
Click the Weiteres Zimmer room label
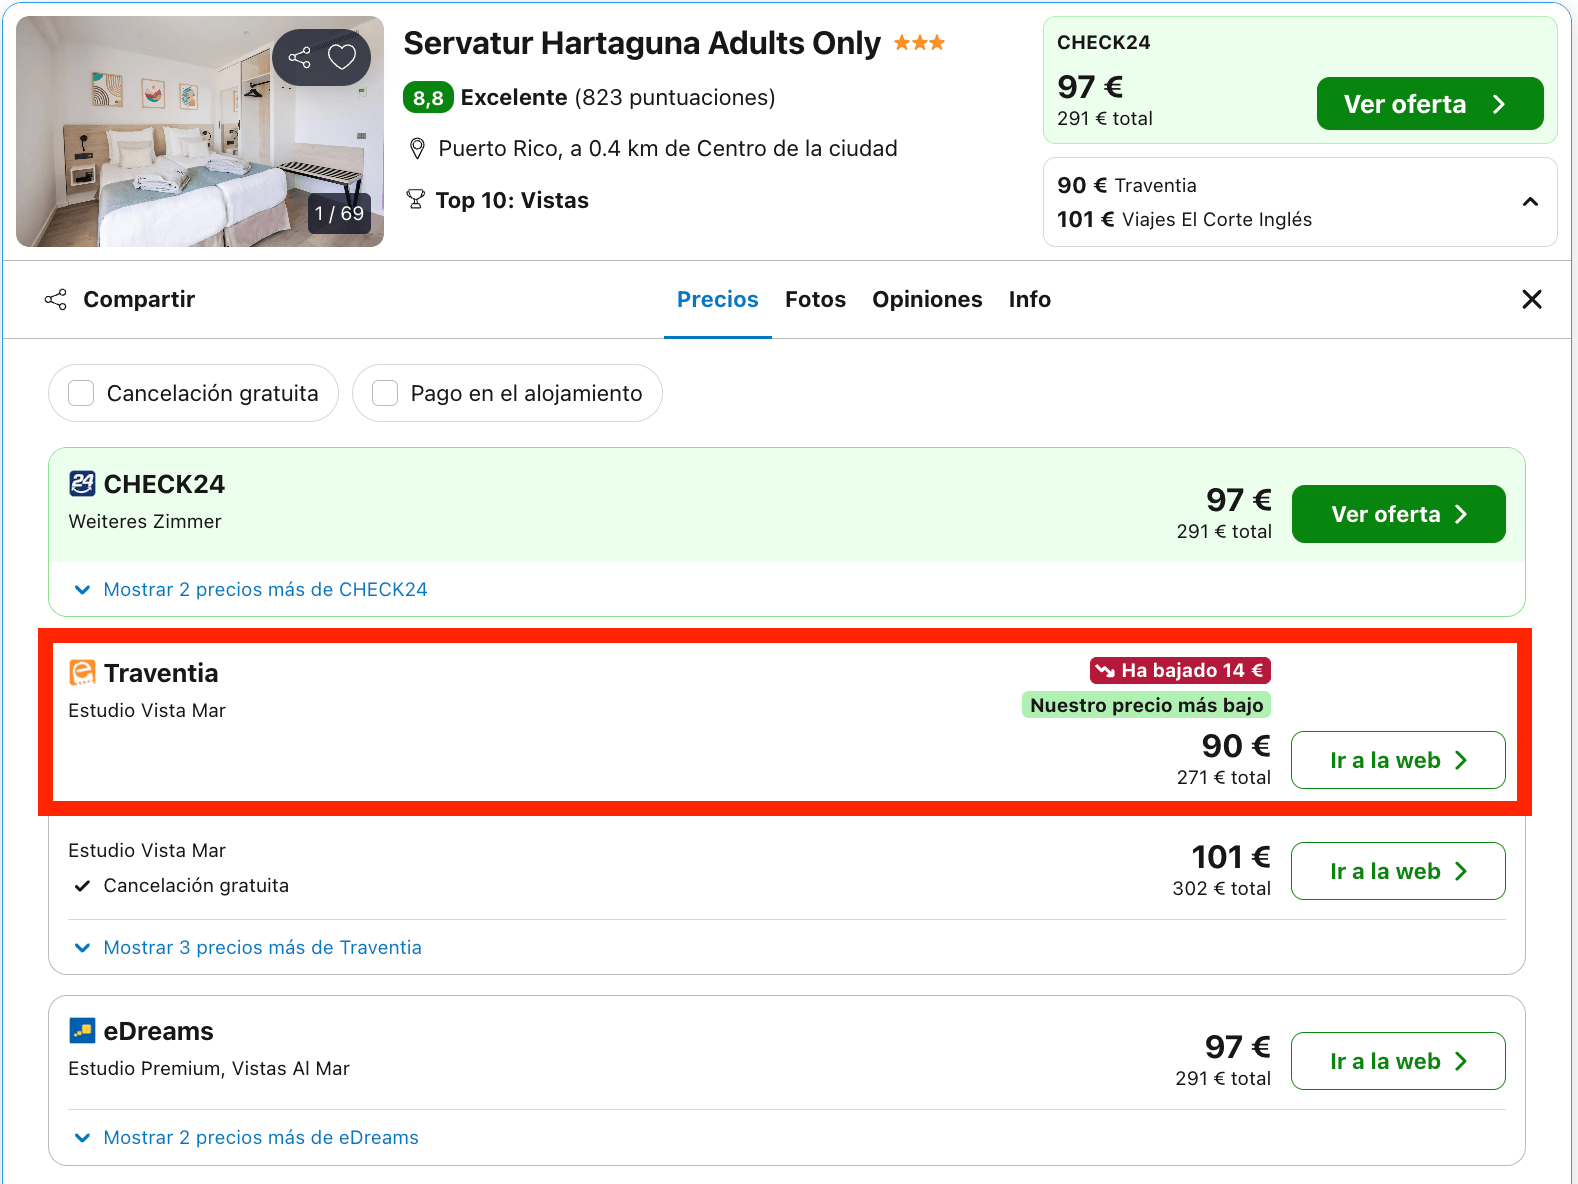pyautogui.click(x=145, y=522)
